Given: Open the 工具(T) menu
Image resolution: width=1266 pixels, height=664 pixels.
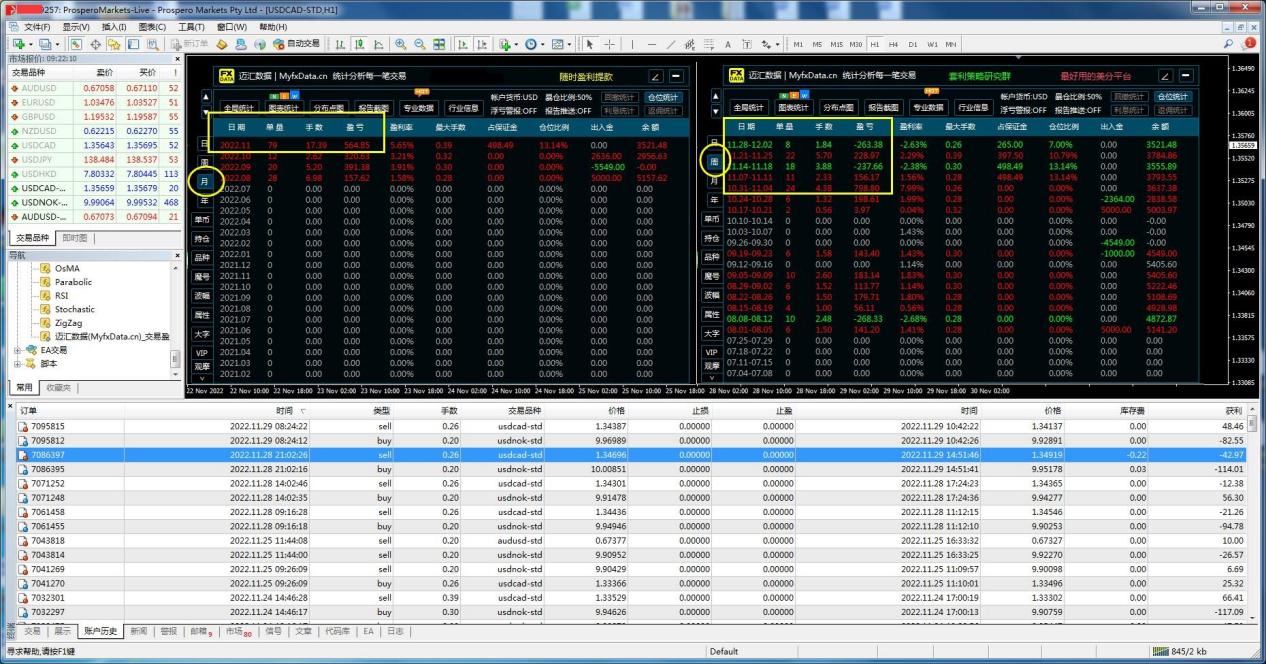Looking at the screenshot, I should click(192, 27).
